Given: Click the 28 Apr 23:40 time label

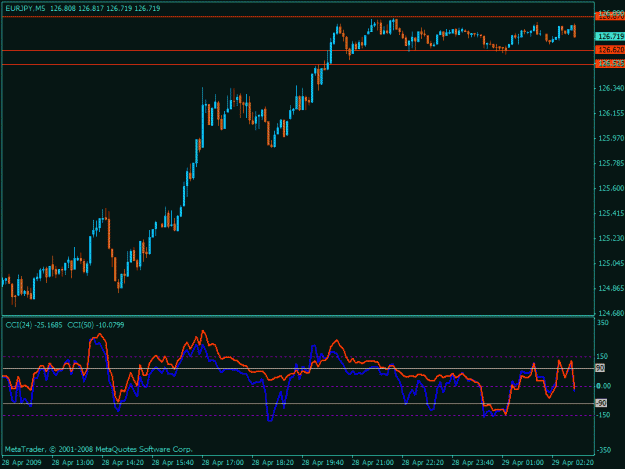Looking at the screenshot, I should 473,463.
